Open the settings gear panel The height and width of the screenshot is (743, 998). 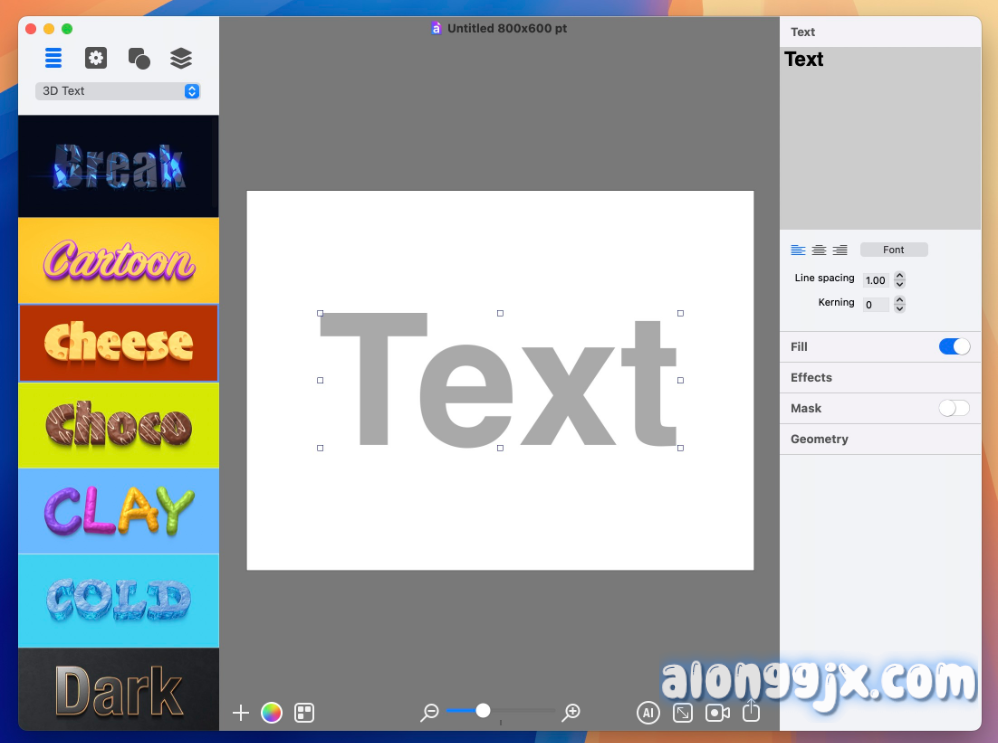pos(96,58)
